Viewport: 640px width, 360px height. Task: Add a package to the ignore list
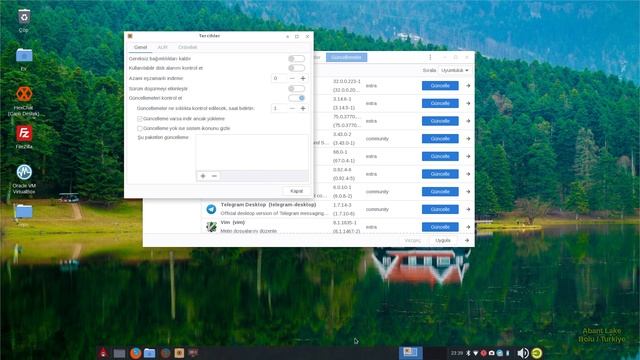(203, 176)
